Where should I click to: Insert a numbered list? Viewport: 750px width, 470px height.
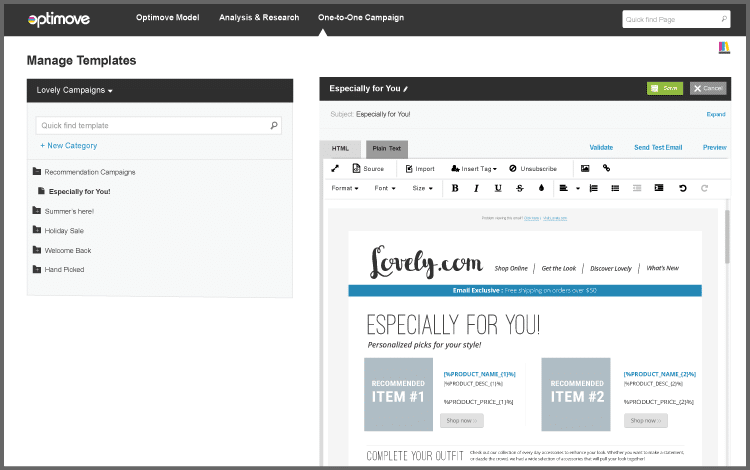[x=594, y=188]
